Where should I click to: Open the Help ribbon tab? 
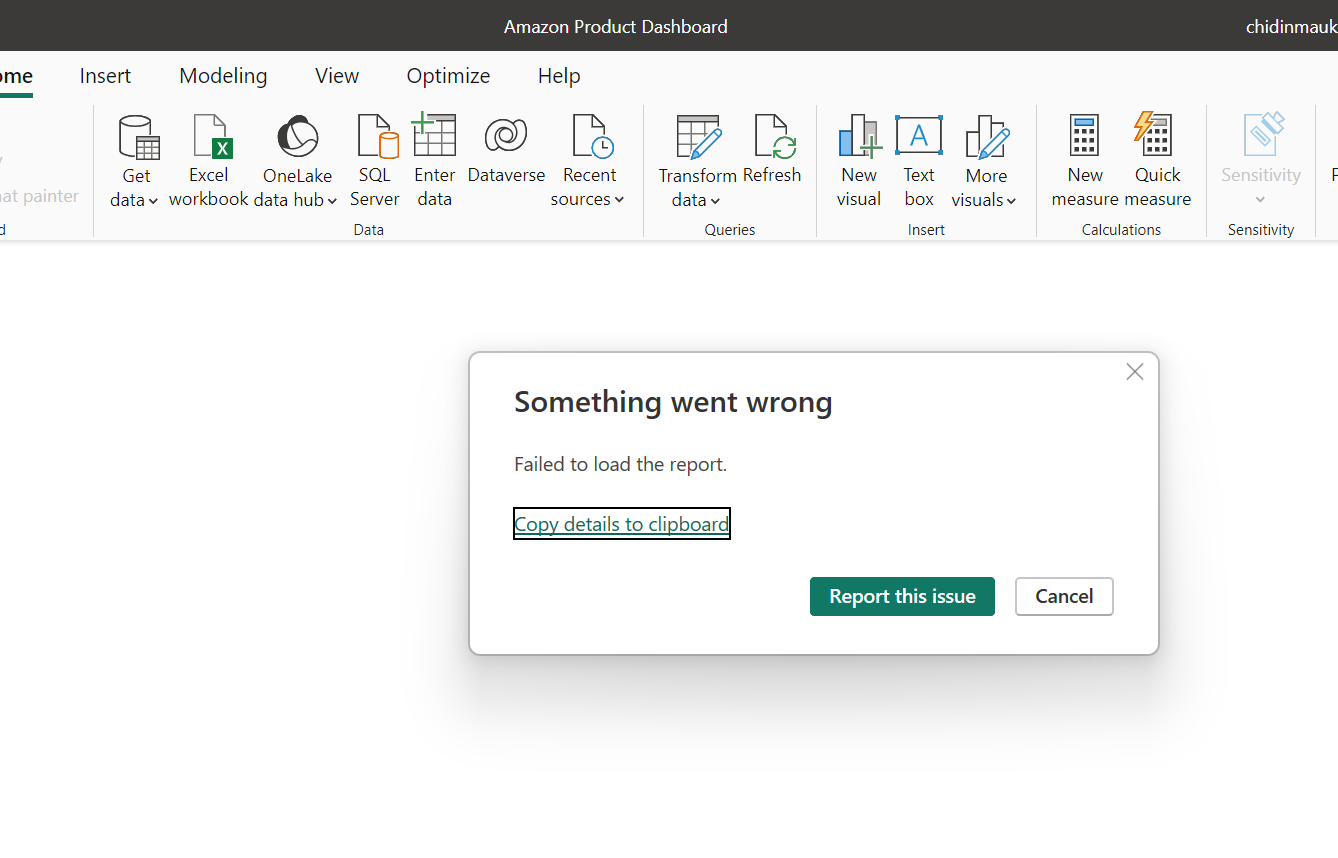click(x=559, y=76)
